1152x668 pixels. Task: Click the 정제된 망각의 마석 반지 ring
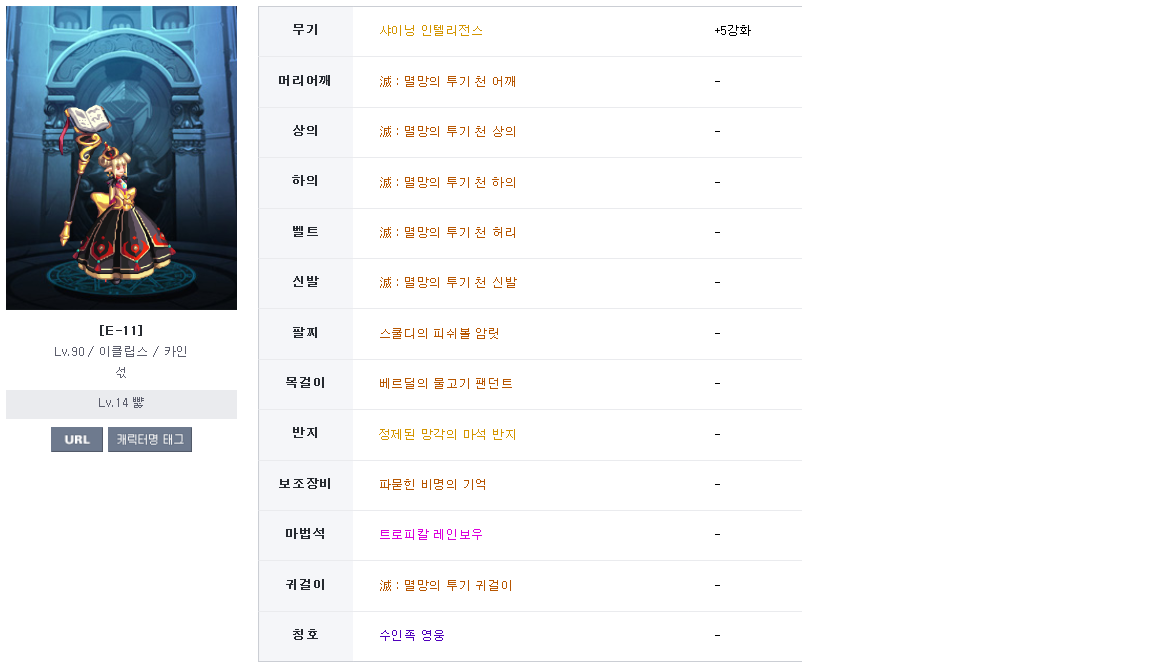click(447, 434)
